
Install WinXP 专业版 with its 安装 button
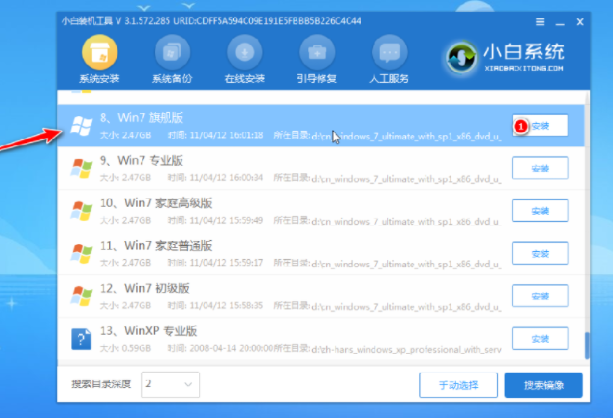coord(540,338)
